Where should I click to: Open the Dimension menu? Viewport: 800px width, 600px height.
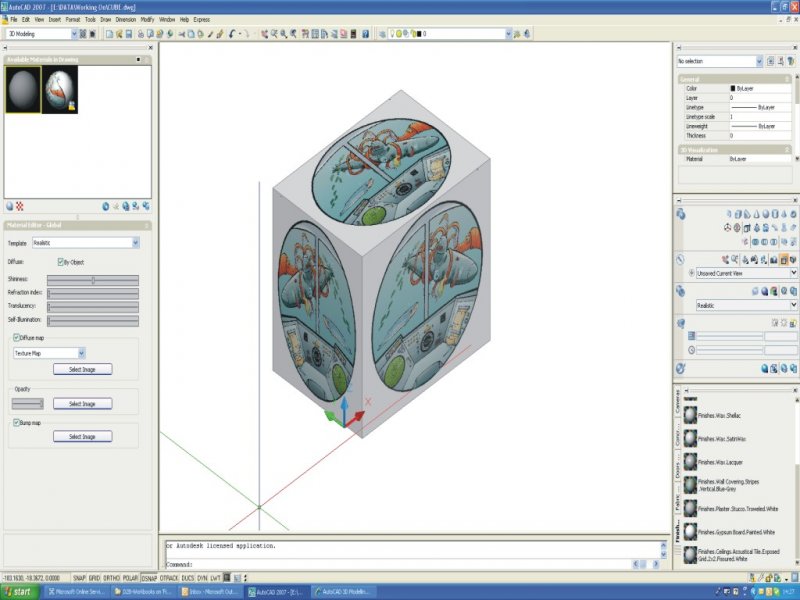126,19
